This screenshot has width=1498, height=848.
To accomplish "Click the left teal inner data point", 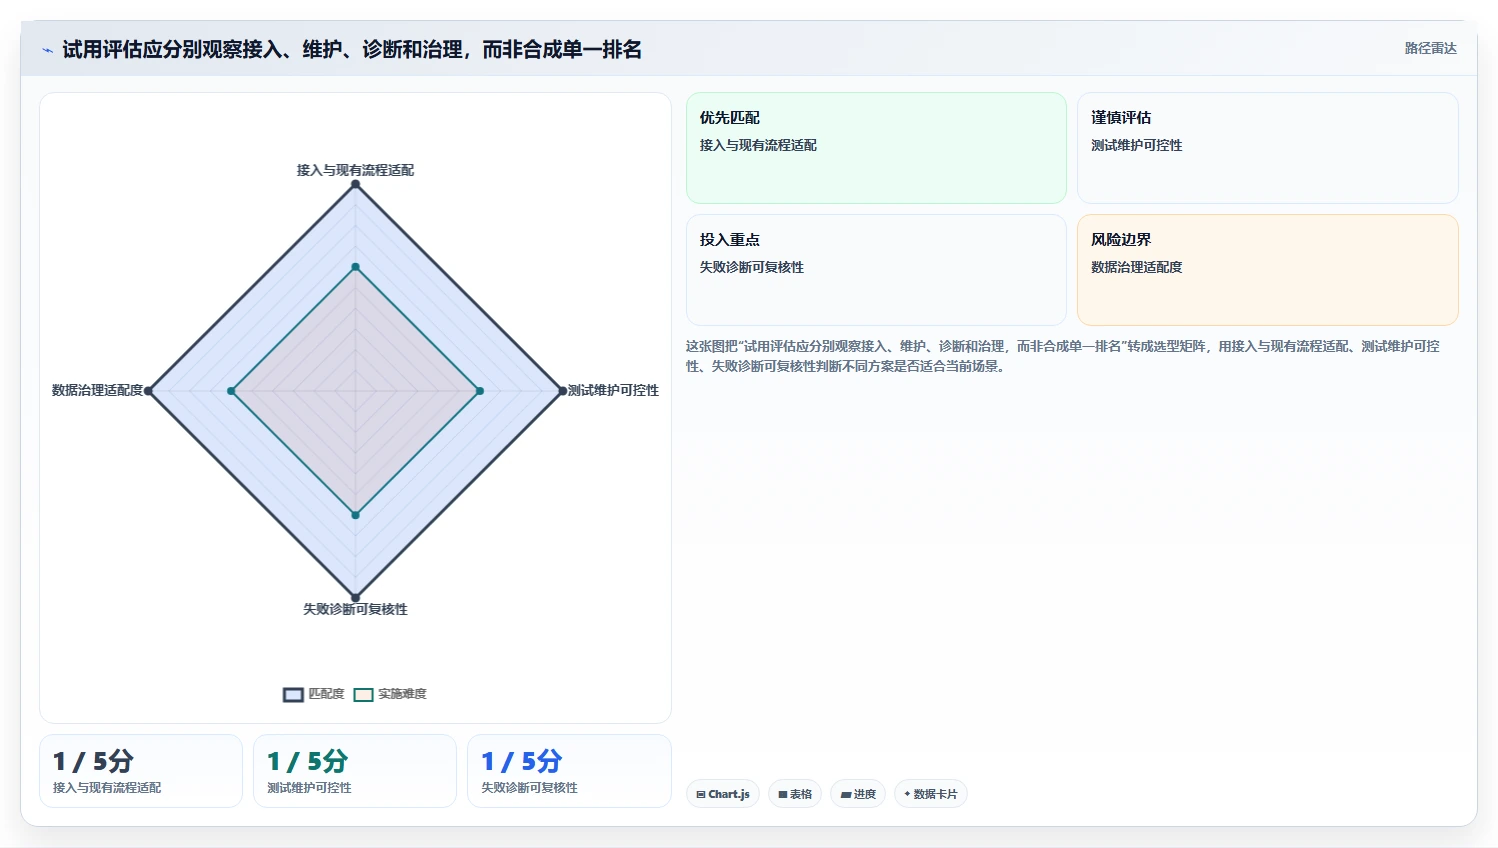I will click(x=231, y=391).
